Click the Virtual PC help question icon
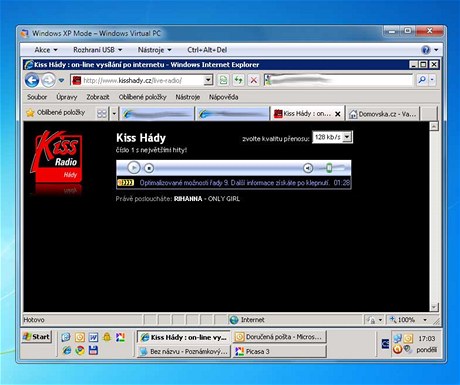Screen dimensions: 460x385 tap(426, 50)
